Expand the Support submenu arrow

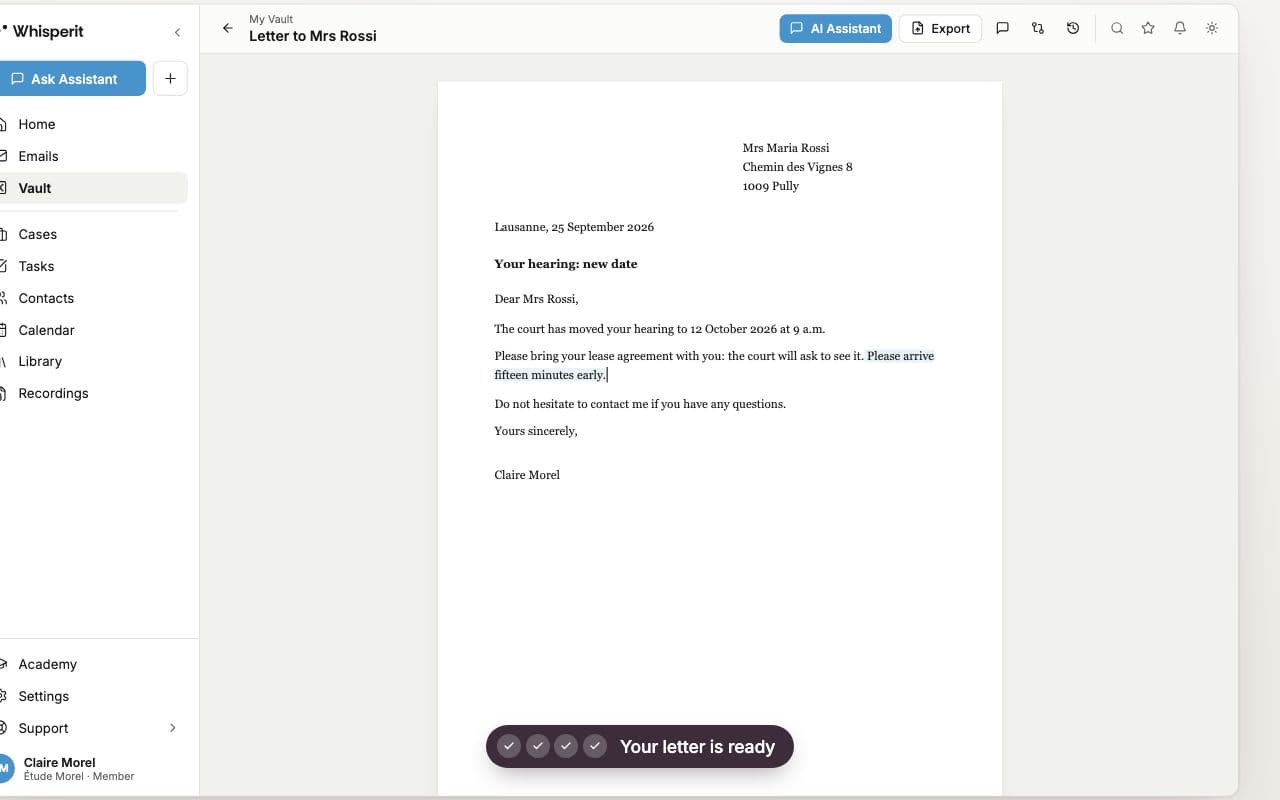pyautogui.click(x=172, y=728)
